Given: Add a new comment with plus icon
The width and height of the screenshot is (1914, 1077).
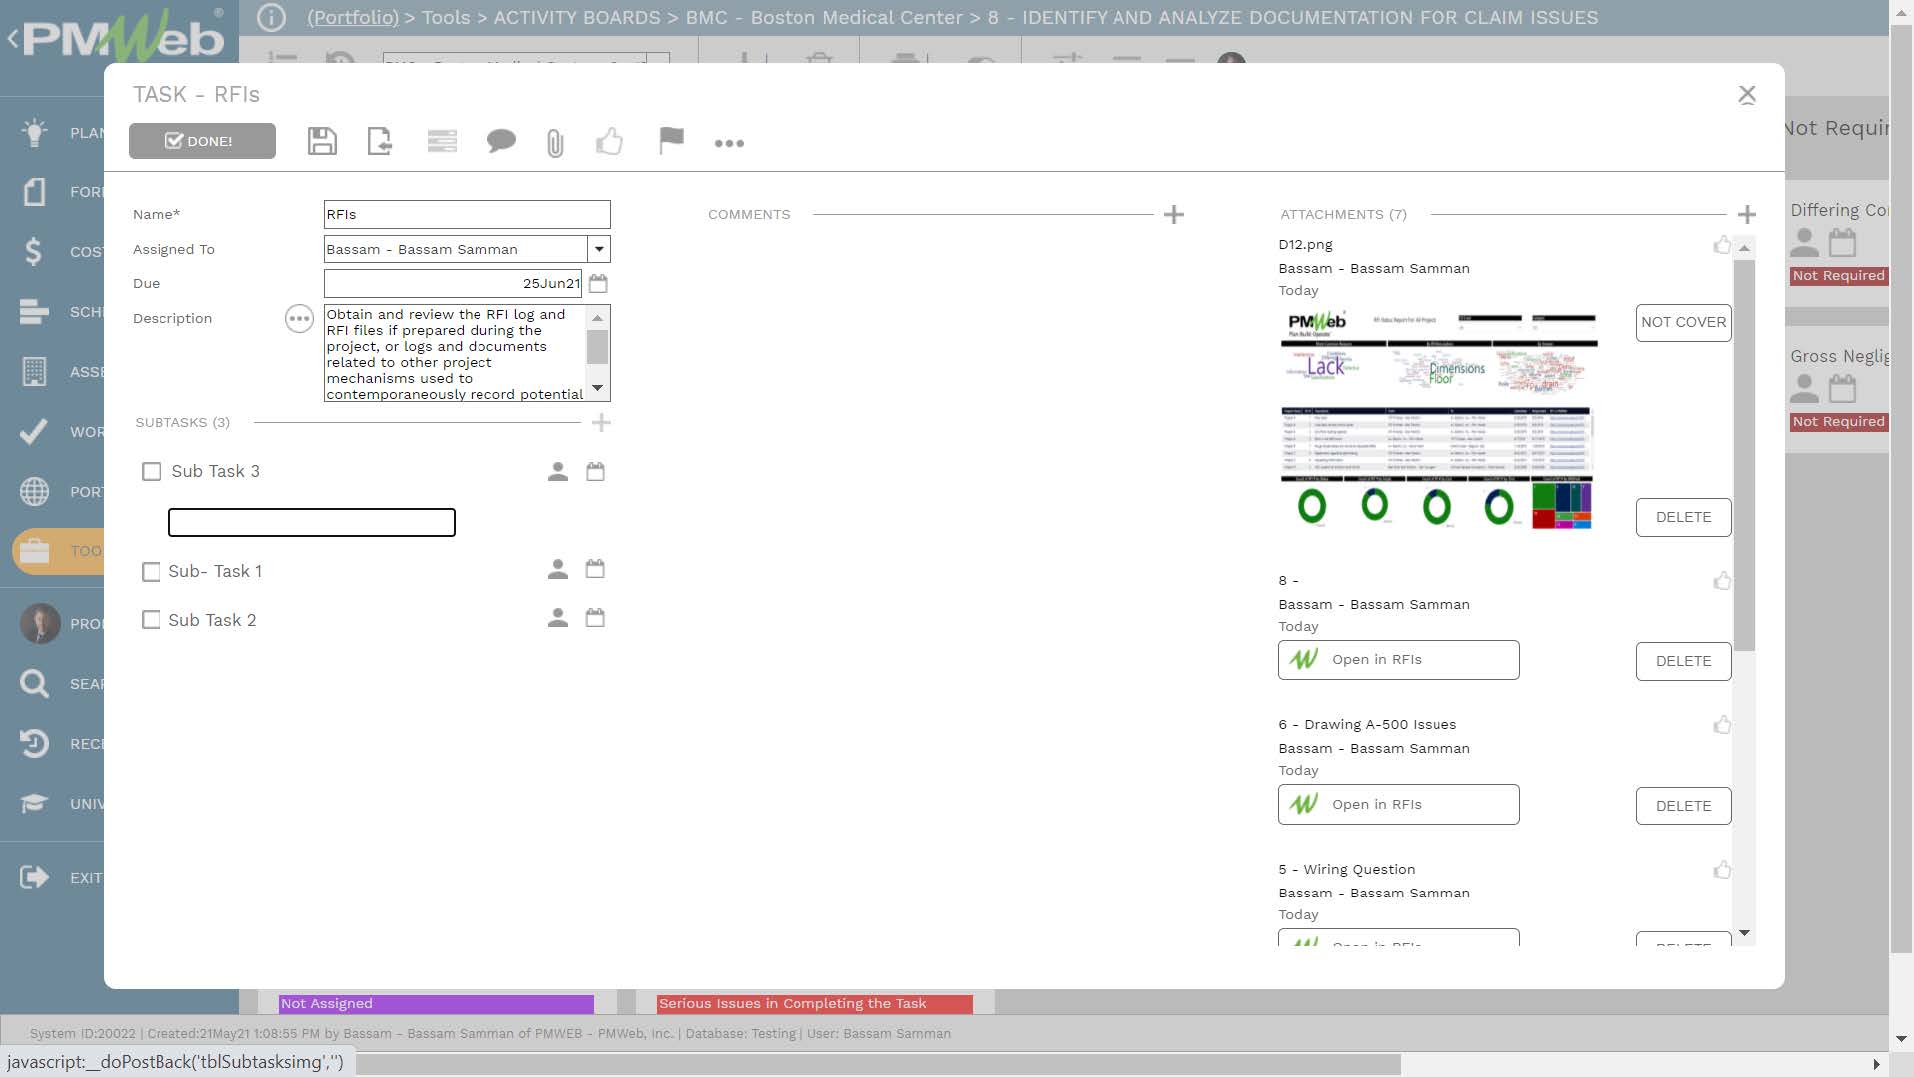Looking at the screenshot, I should click(x=1174, y=214).
